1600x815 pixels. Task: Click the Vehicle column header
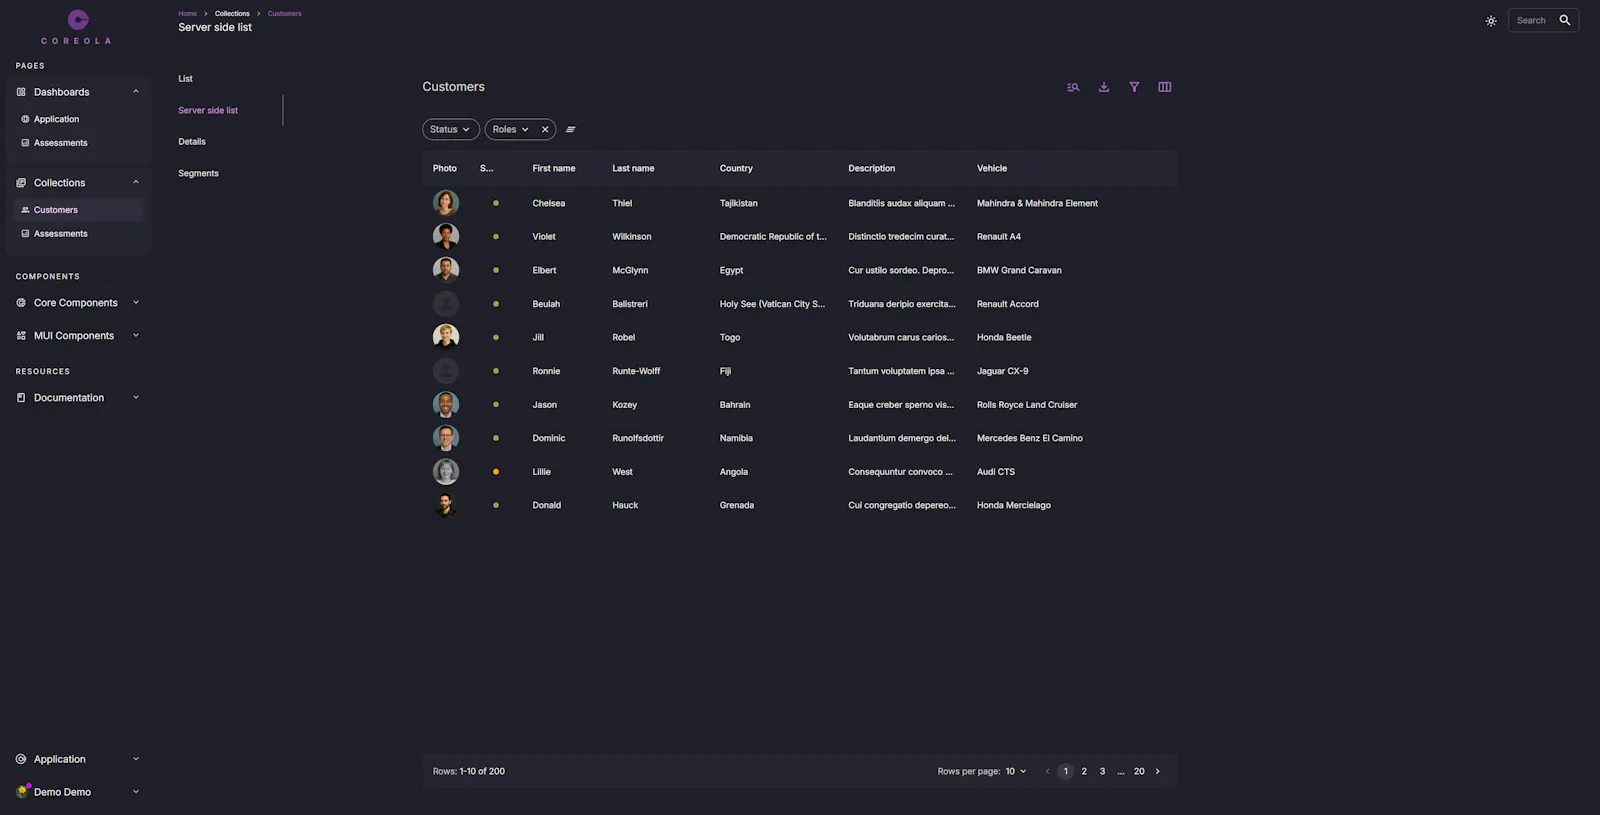(992, 169)
